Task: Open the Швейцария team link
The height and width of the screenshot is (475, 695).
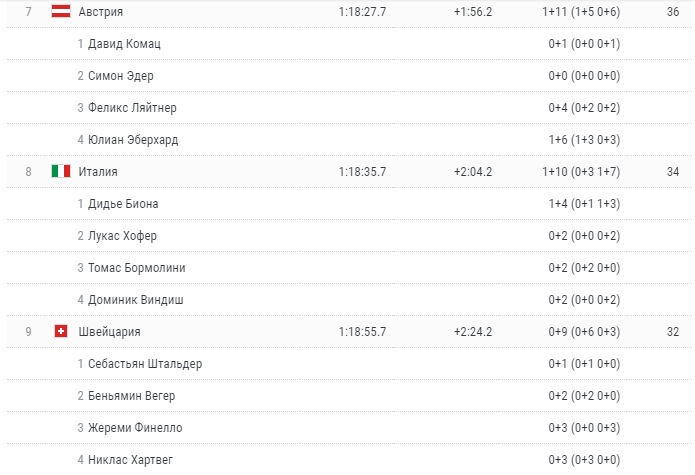Action: [109, 331]
